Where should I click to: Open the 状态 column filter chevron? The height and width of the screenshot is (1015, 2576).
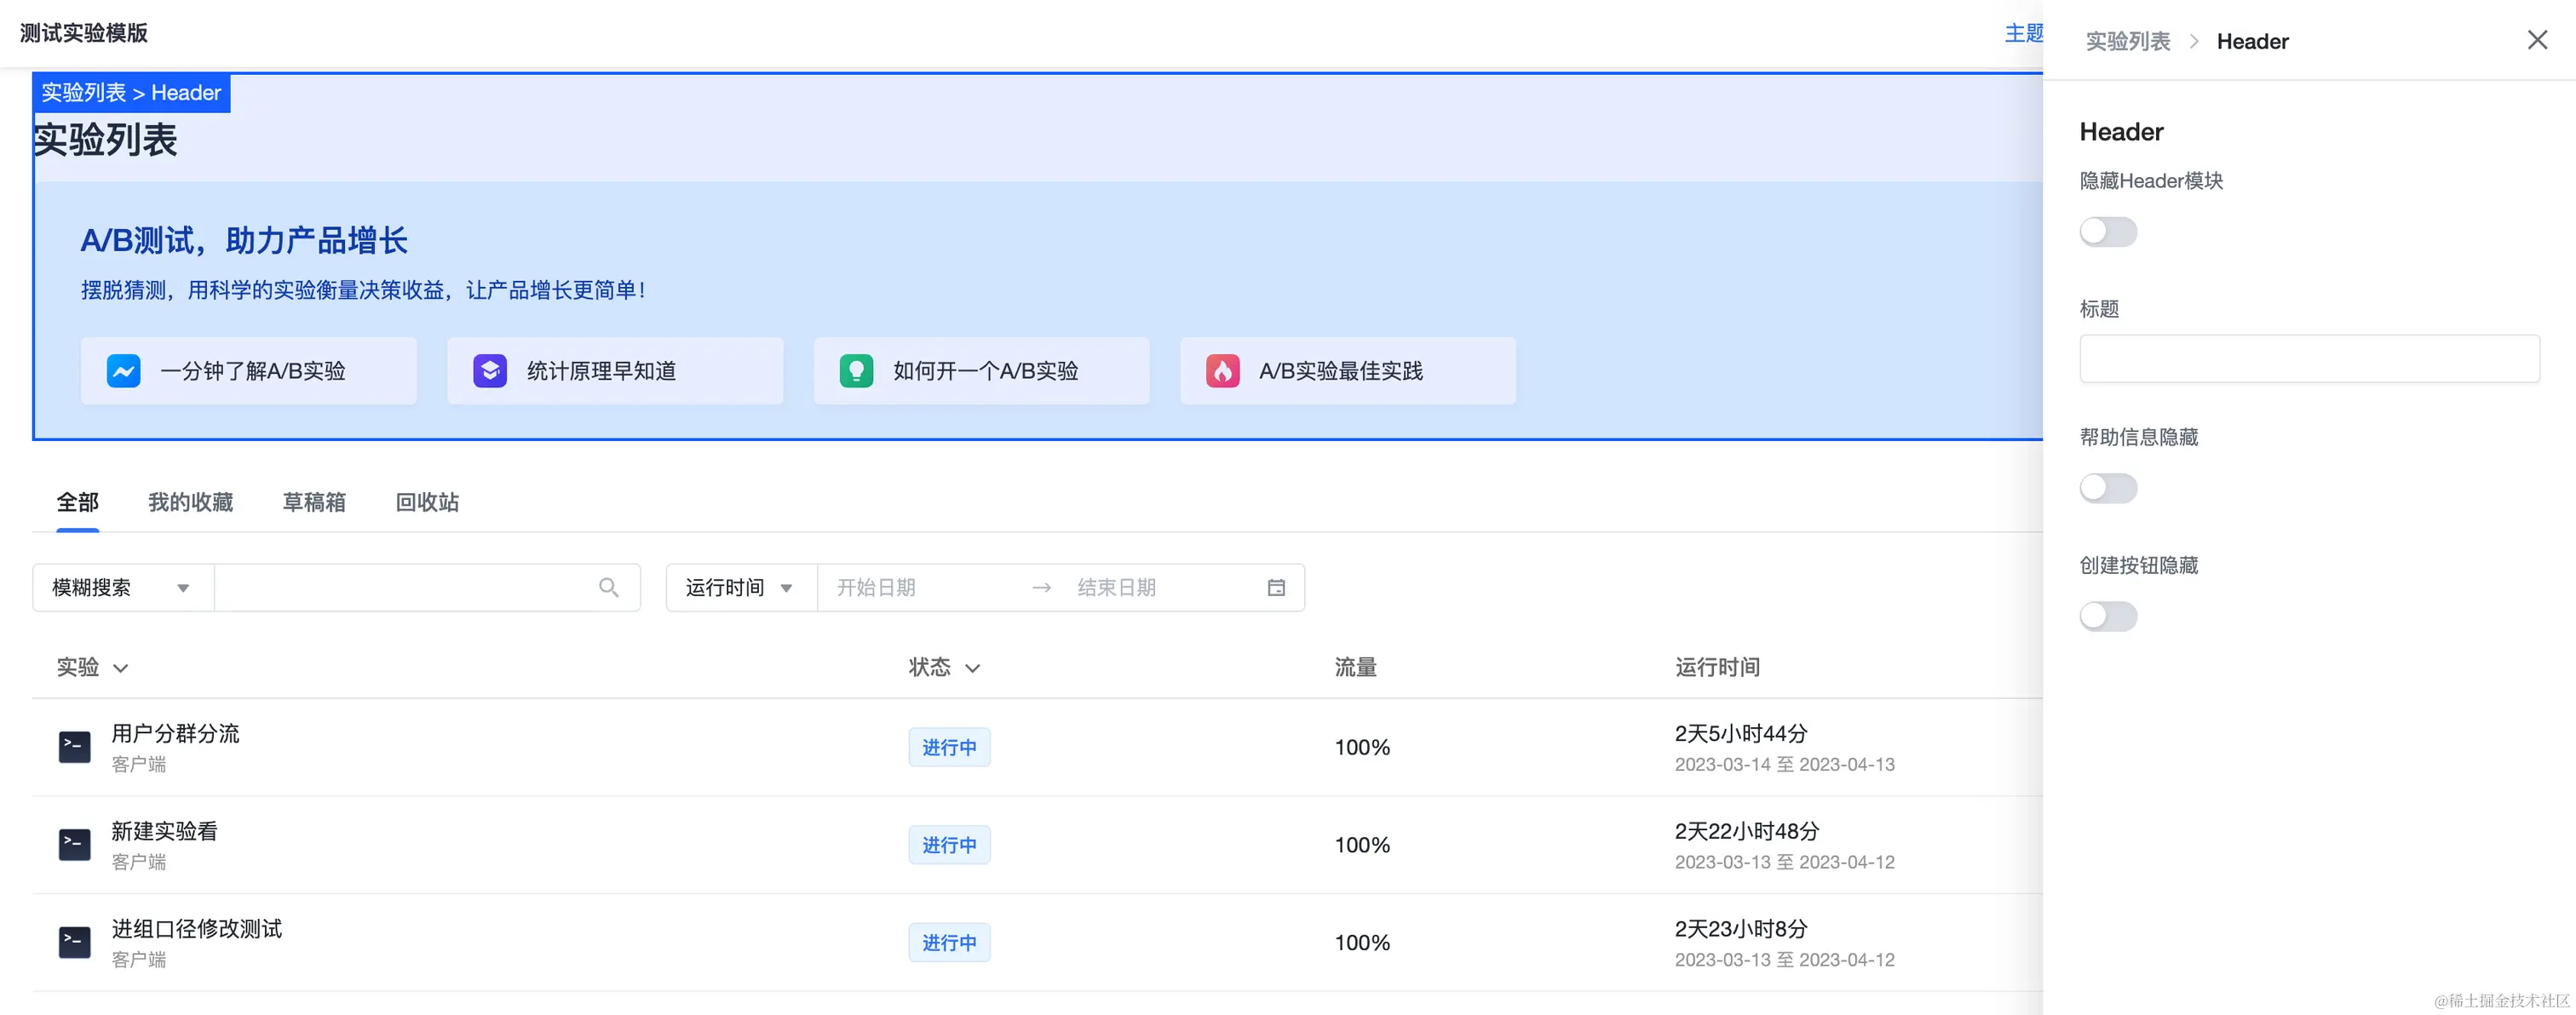972,668
